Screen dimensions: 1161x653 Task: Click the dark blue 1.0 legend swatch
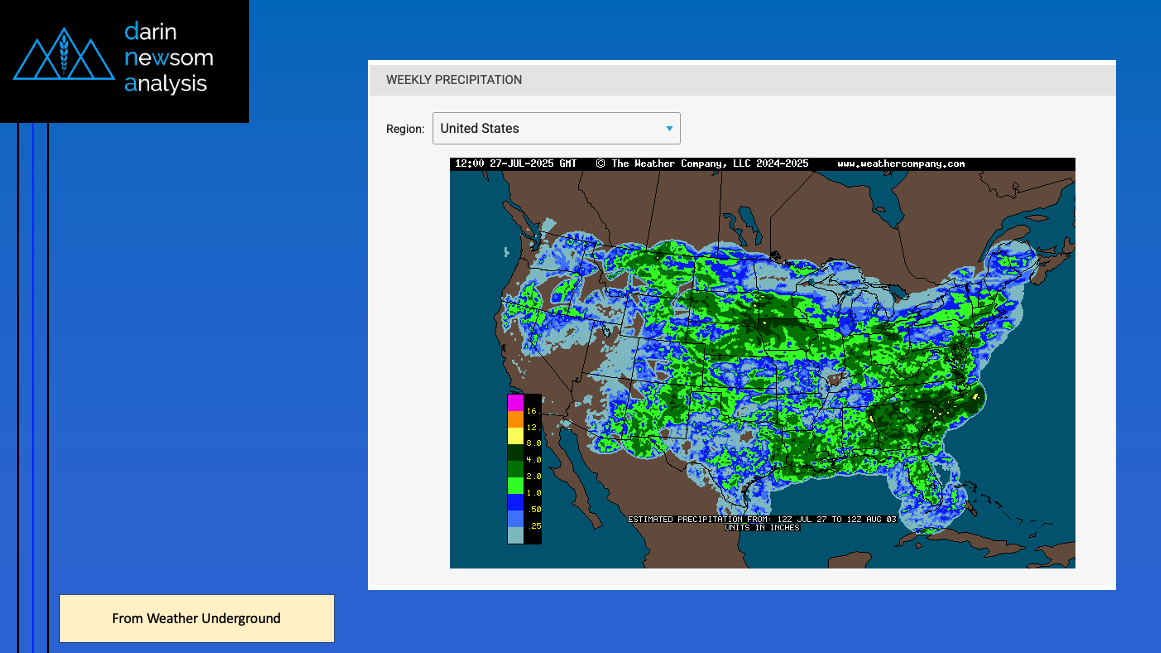[x=515, y=502]
